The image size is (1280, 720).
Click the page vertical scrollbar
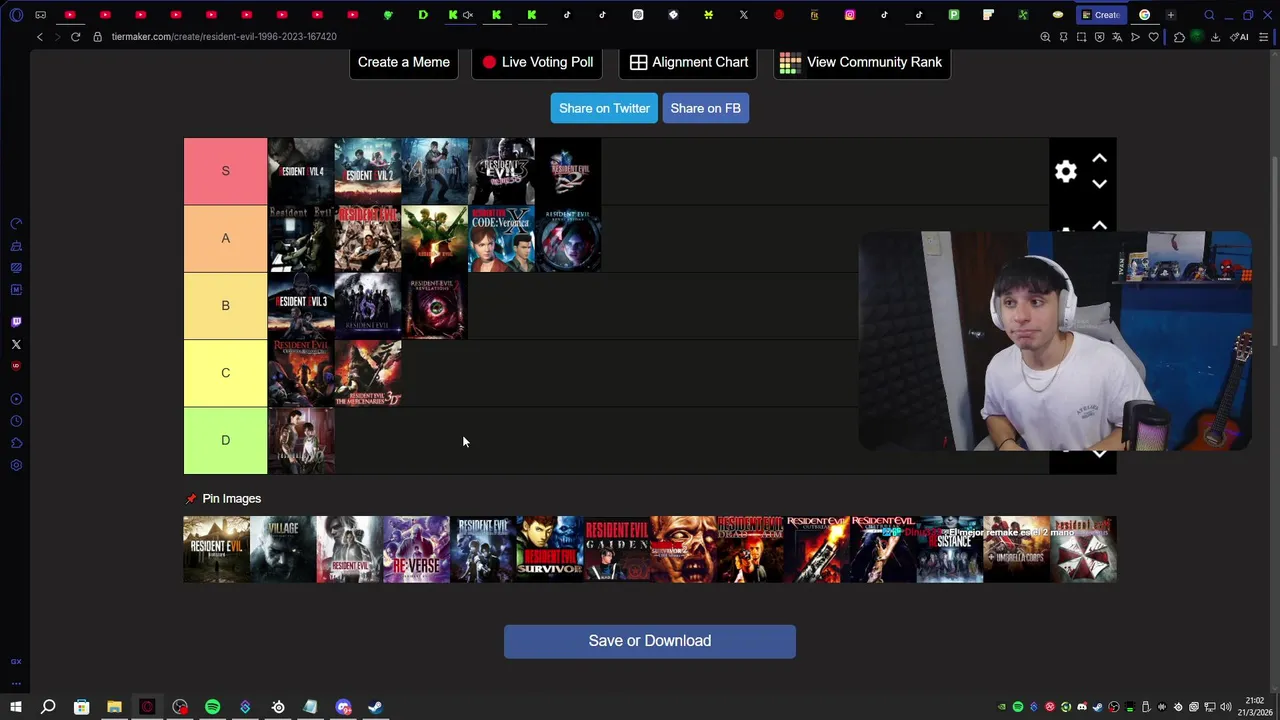[1275, 250]
